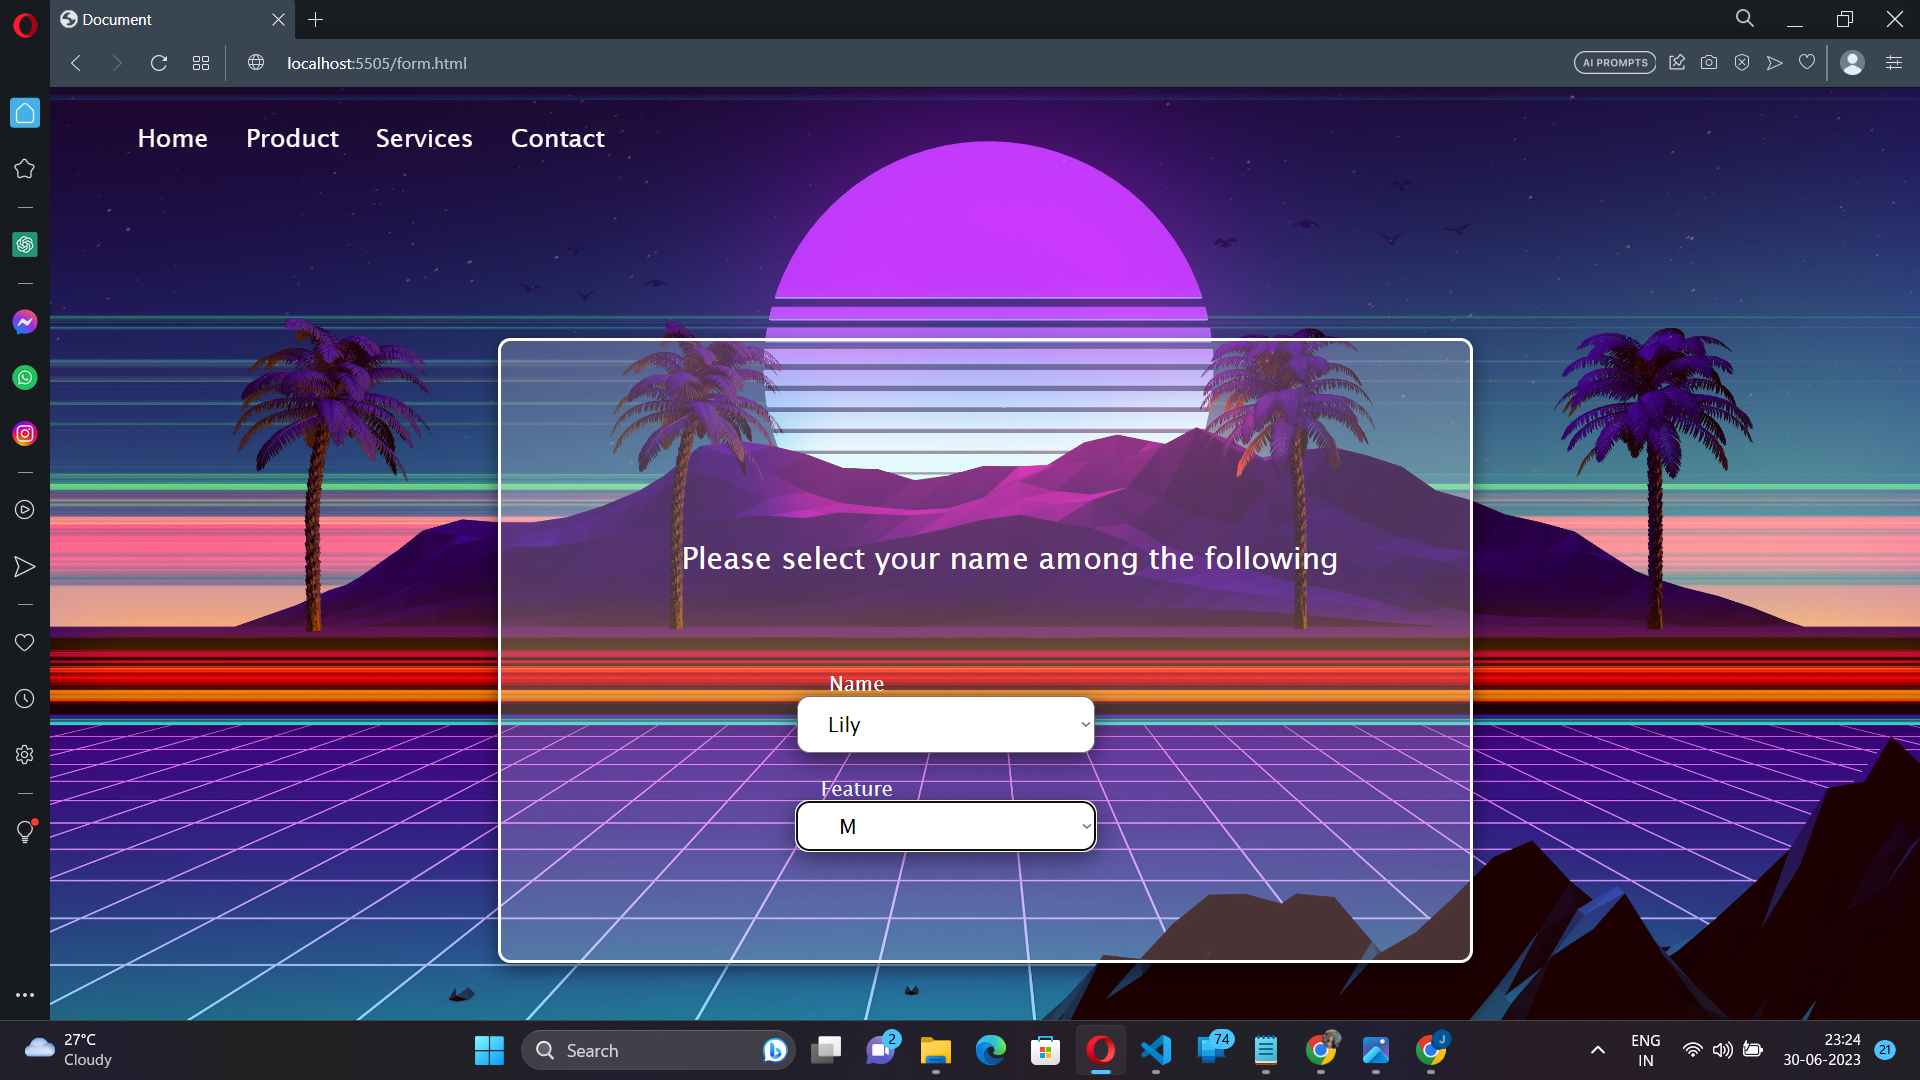Open Instagram from the Opera sidebar

pos(24,433)
